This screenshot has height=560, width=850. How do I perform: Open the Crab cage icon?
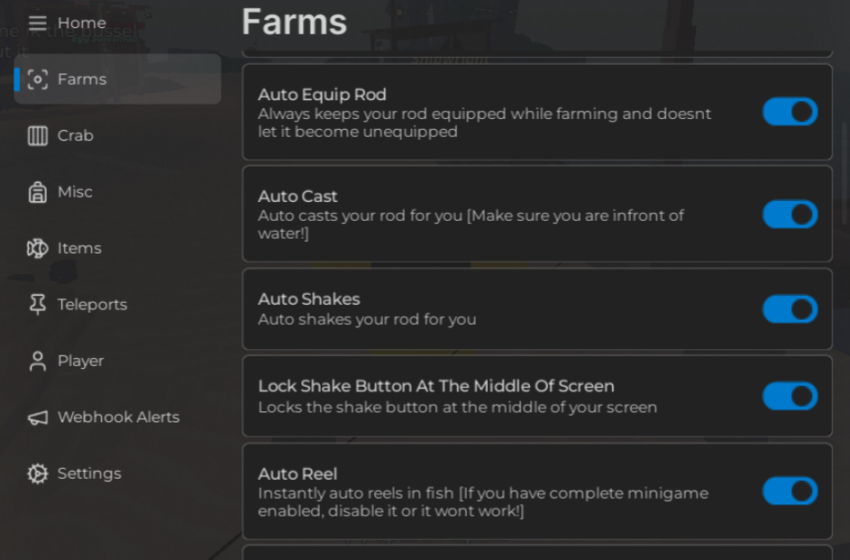pos(37,136)
